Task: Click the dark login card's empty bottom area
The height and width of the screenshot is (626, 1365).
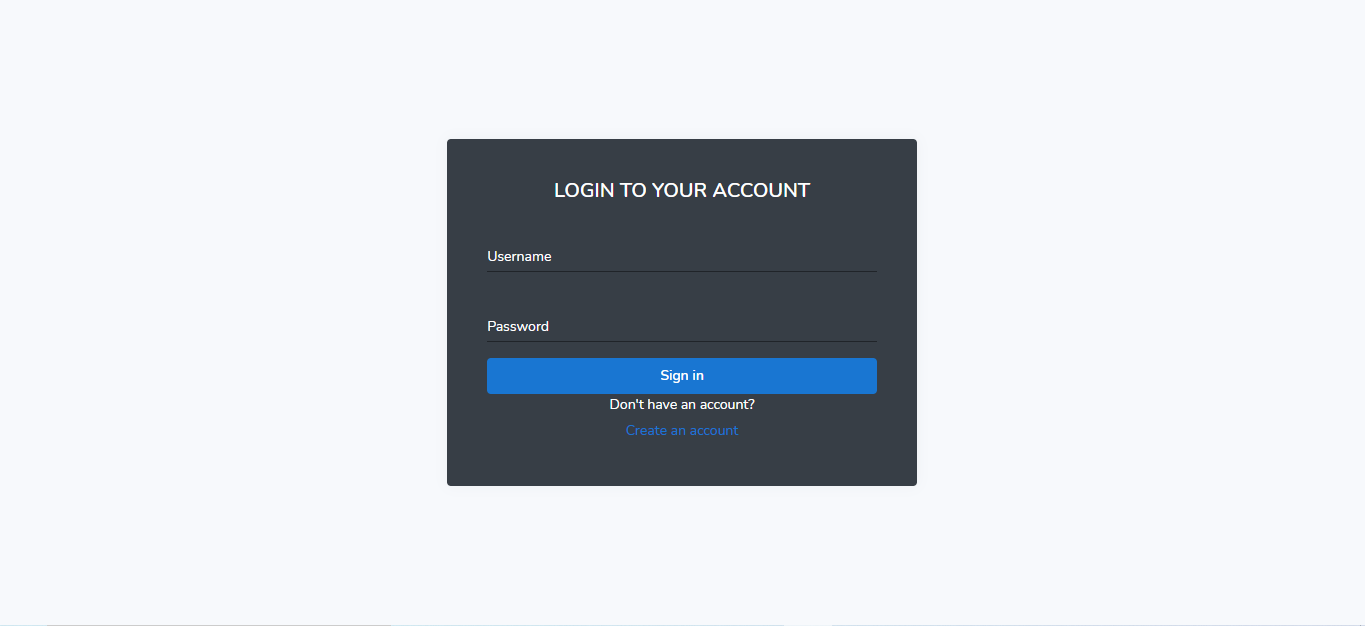Action: point(682,463)
